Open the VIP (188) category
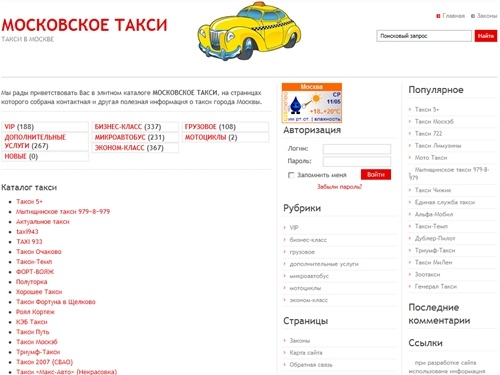Screen dimensions: 500x375 [19, 127]
